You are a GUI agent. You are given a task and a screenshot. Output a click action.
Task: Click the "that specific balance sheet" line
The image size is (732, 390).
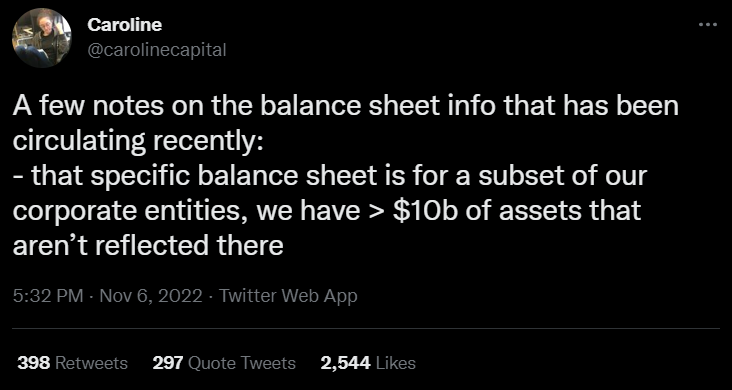point(330,177)
